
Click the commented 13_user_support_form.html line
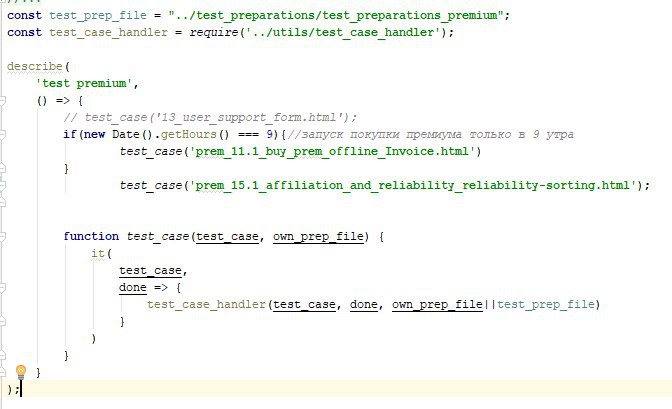[x=210, y=117]
